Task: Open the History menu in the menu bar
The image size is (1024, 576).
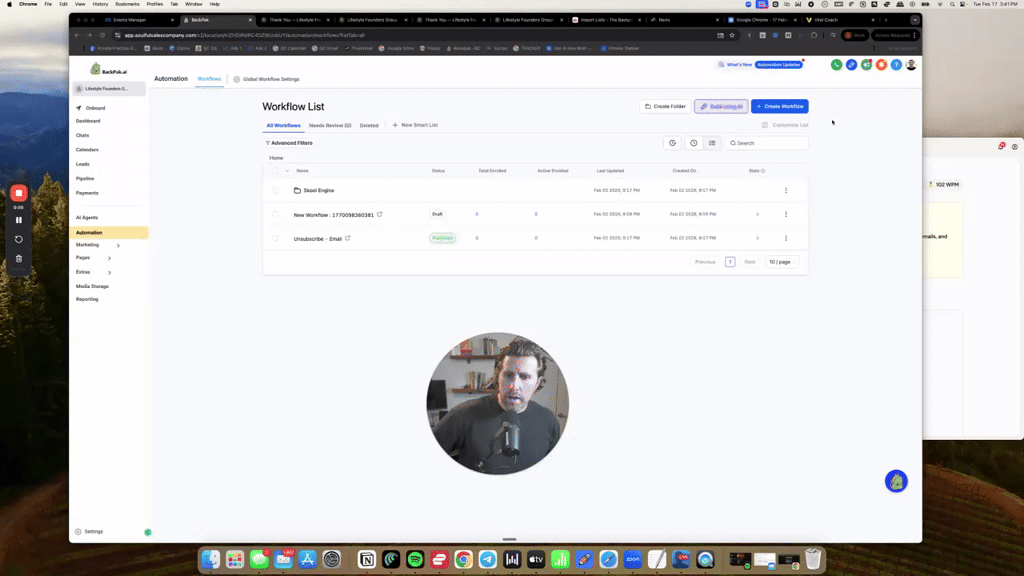Action: point(100,4)
